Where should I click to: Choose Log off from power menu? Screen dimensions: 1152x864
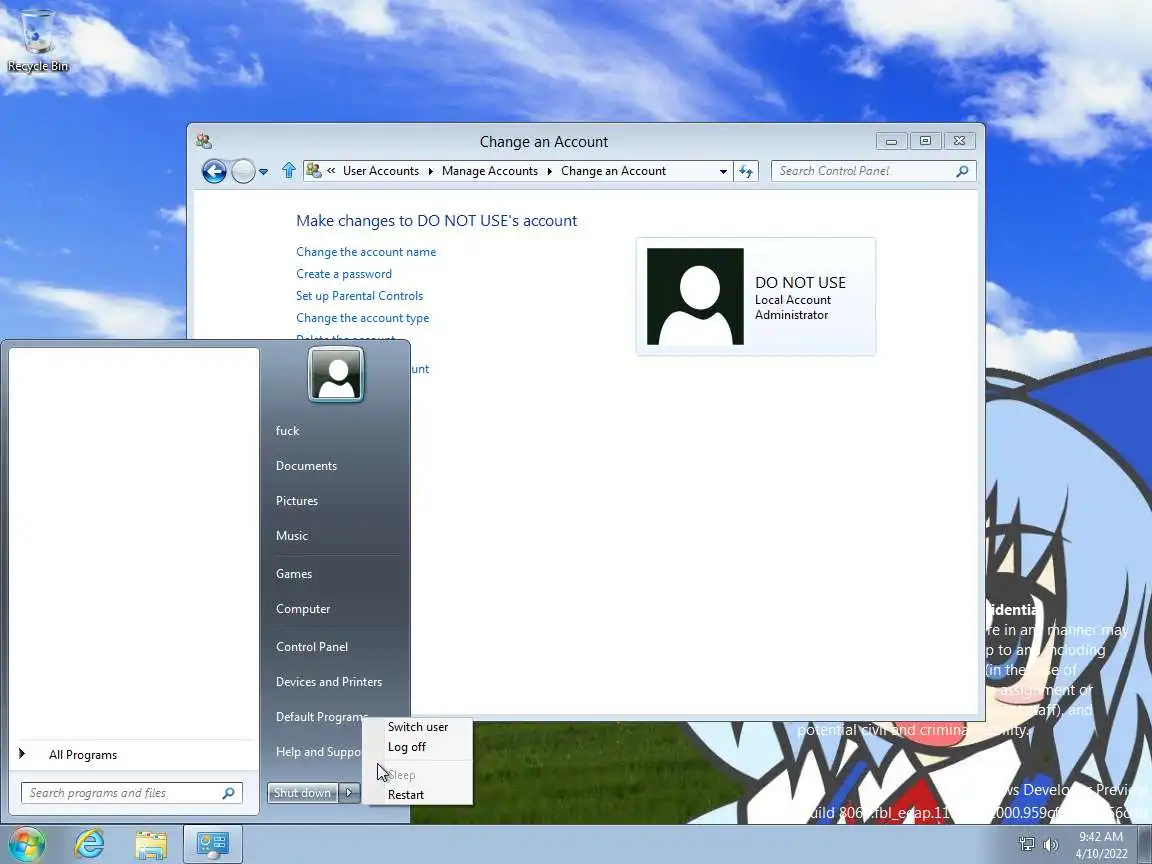point(417,746)
